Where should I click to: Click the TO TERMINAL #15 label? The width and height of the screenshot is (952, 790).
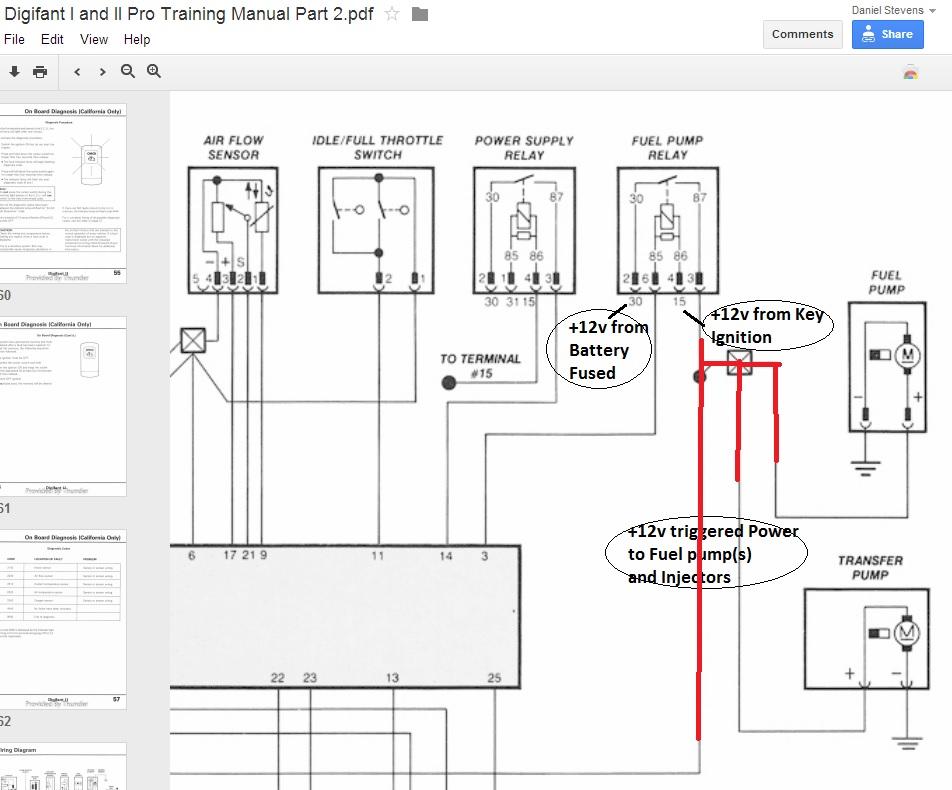481,366
